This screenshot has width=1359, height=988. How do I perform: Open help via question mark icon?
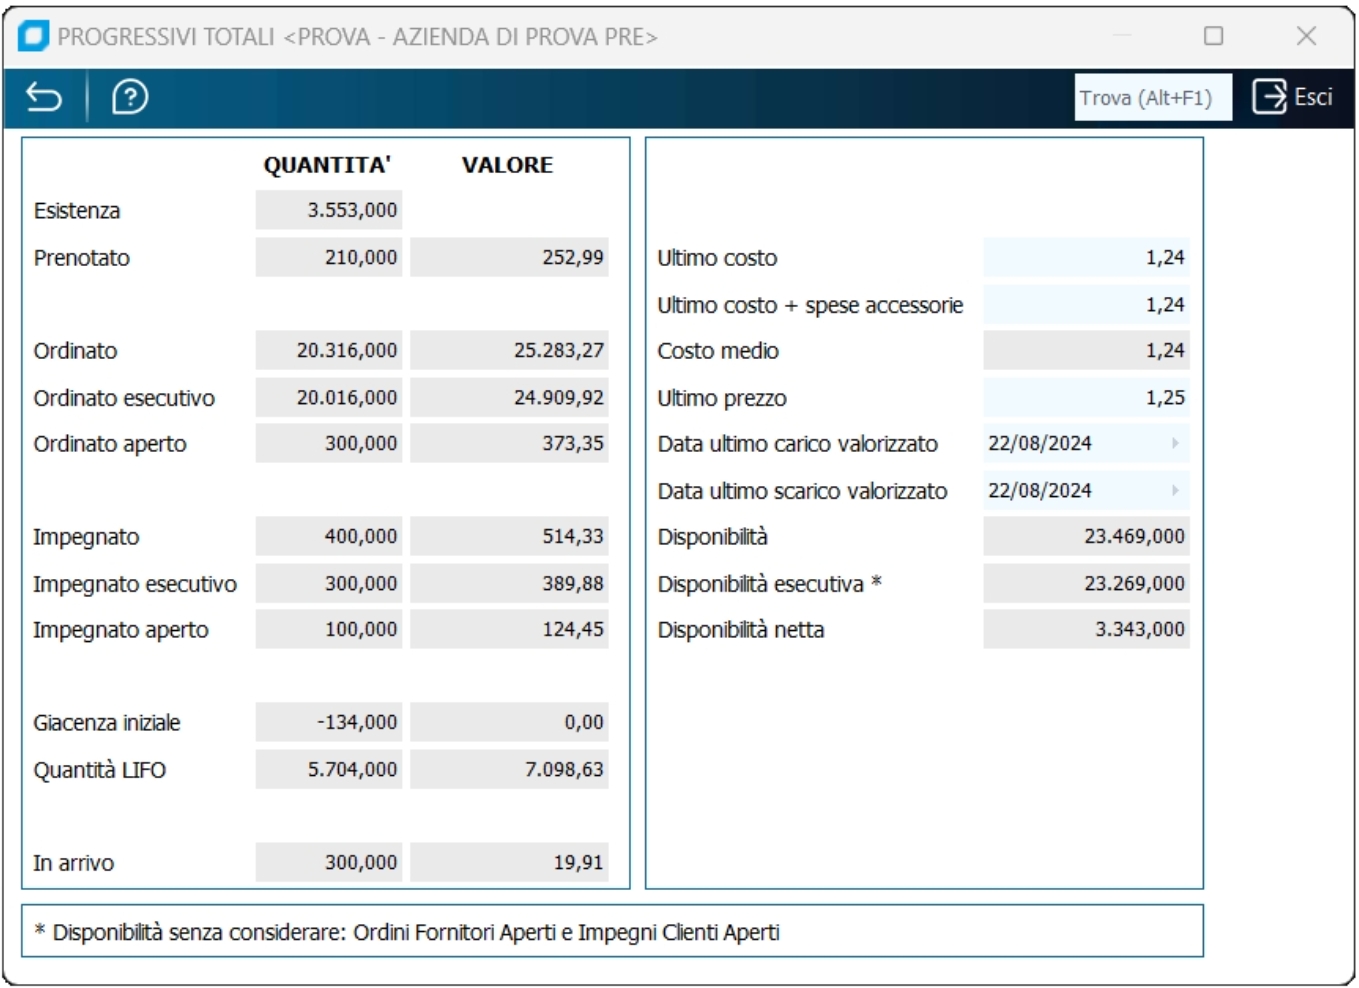(130, 97)
